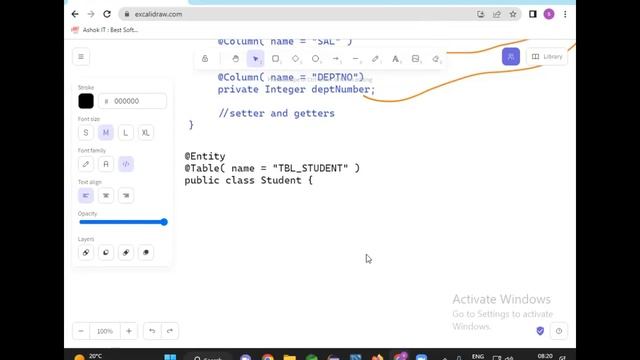The height and width of the screenshot is (360, 640).
Task: Share this page from address bar
Action: click(497, 14)
